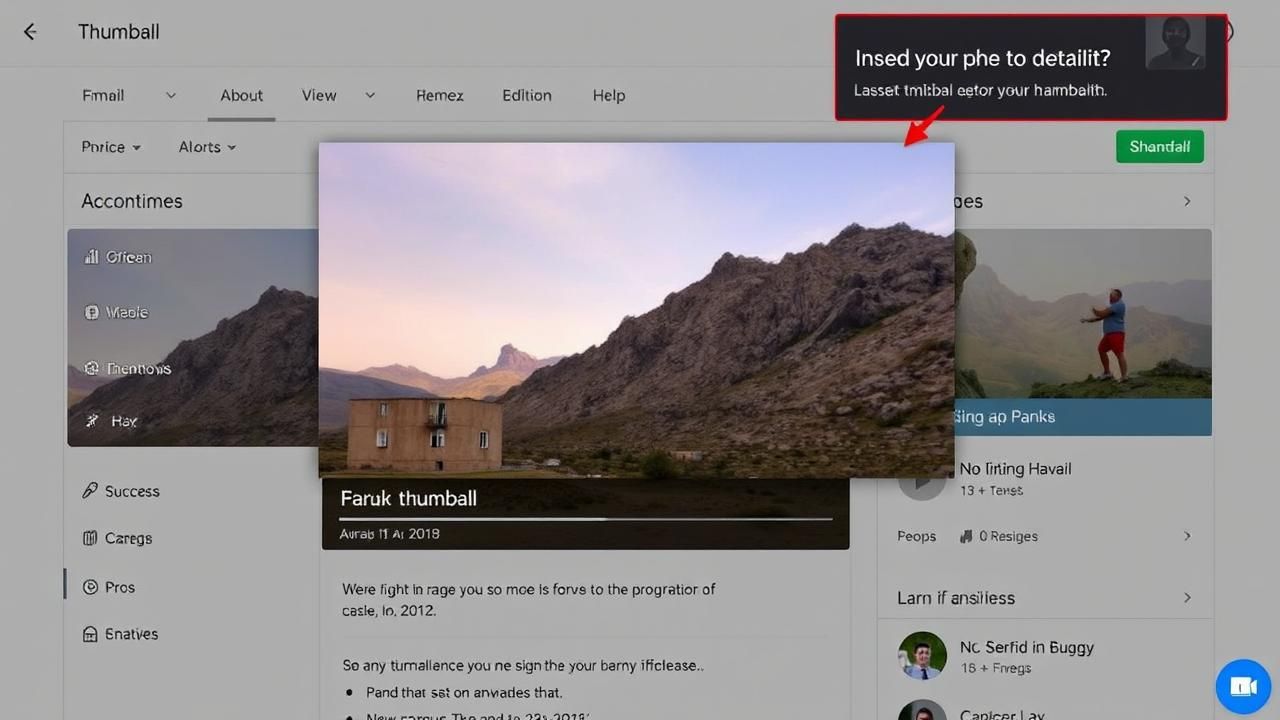
Task: Select the Caregs sidebar icon
Action: 90,538
